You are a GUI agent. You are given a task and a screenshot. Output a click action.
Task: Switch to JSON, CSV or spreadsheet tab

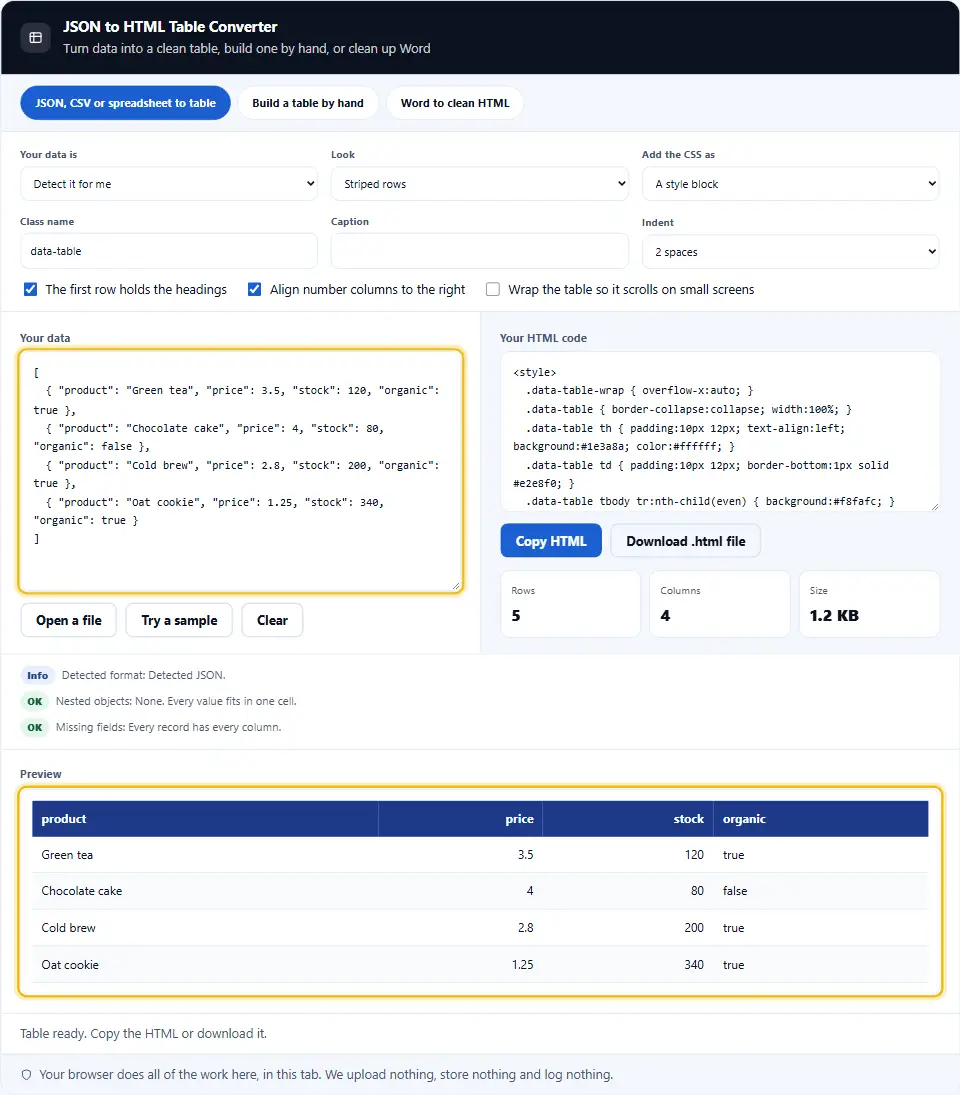[126, 103]
